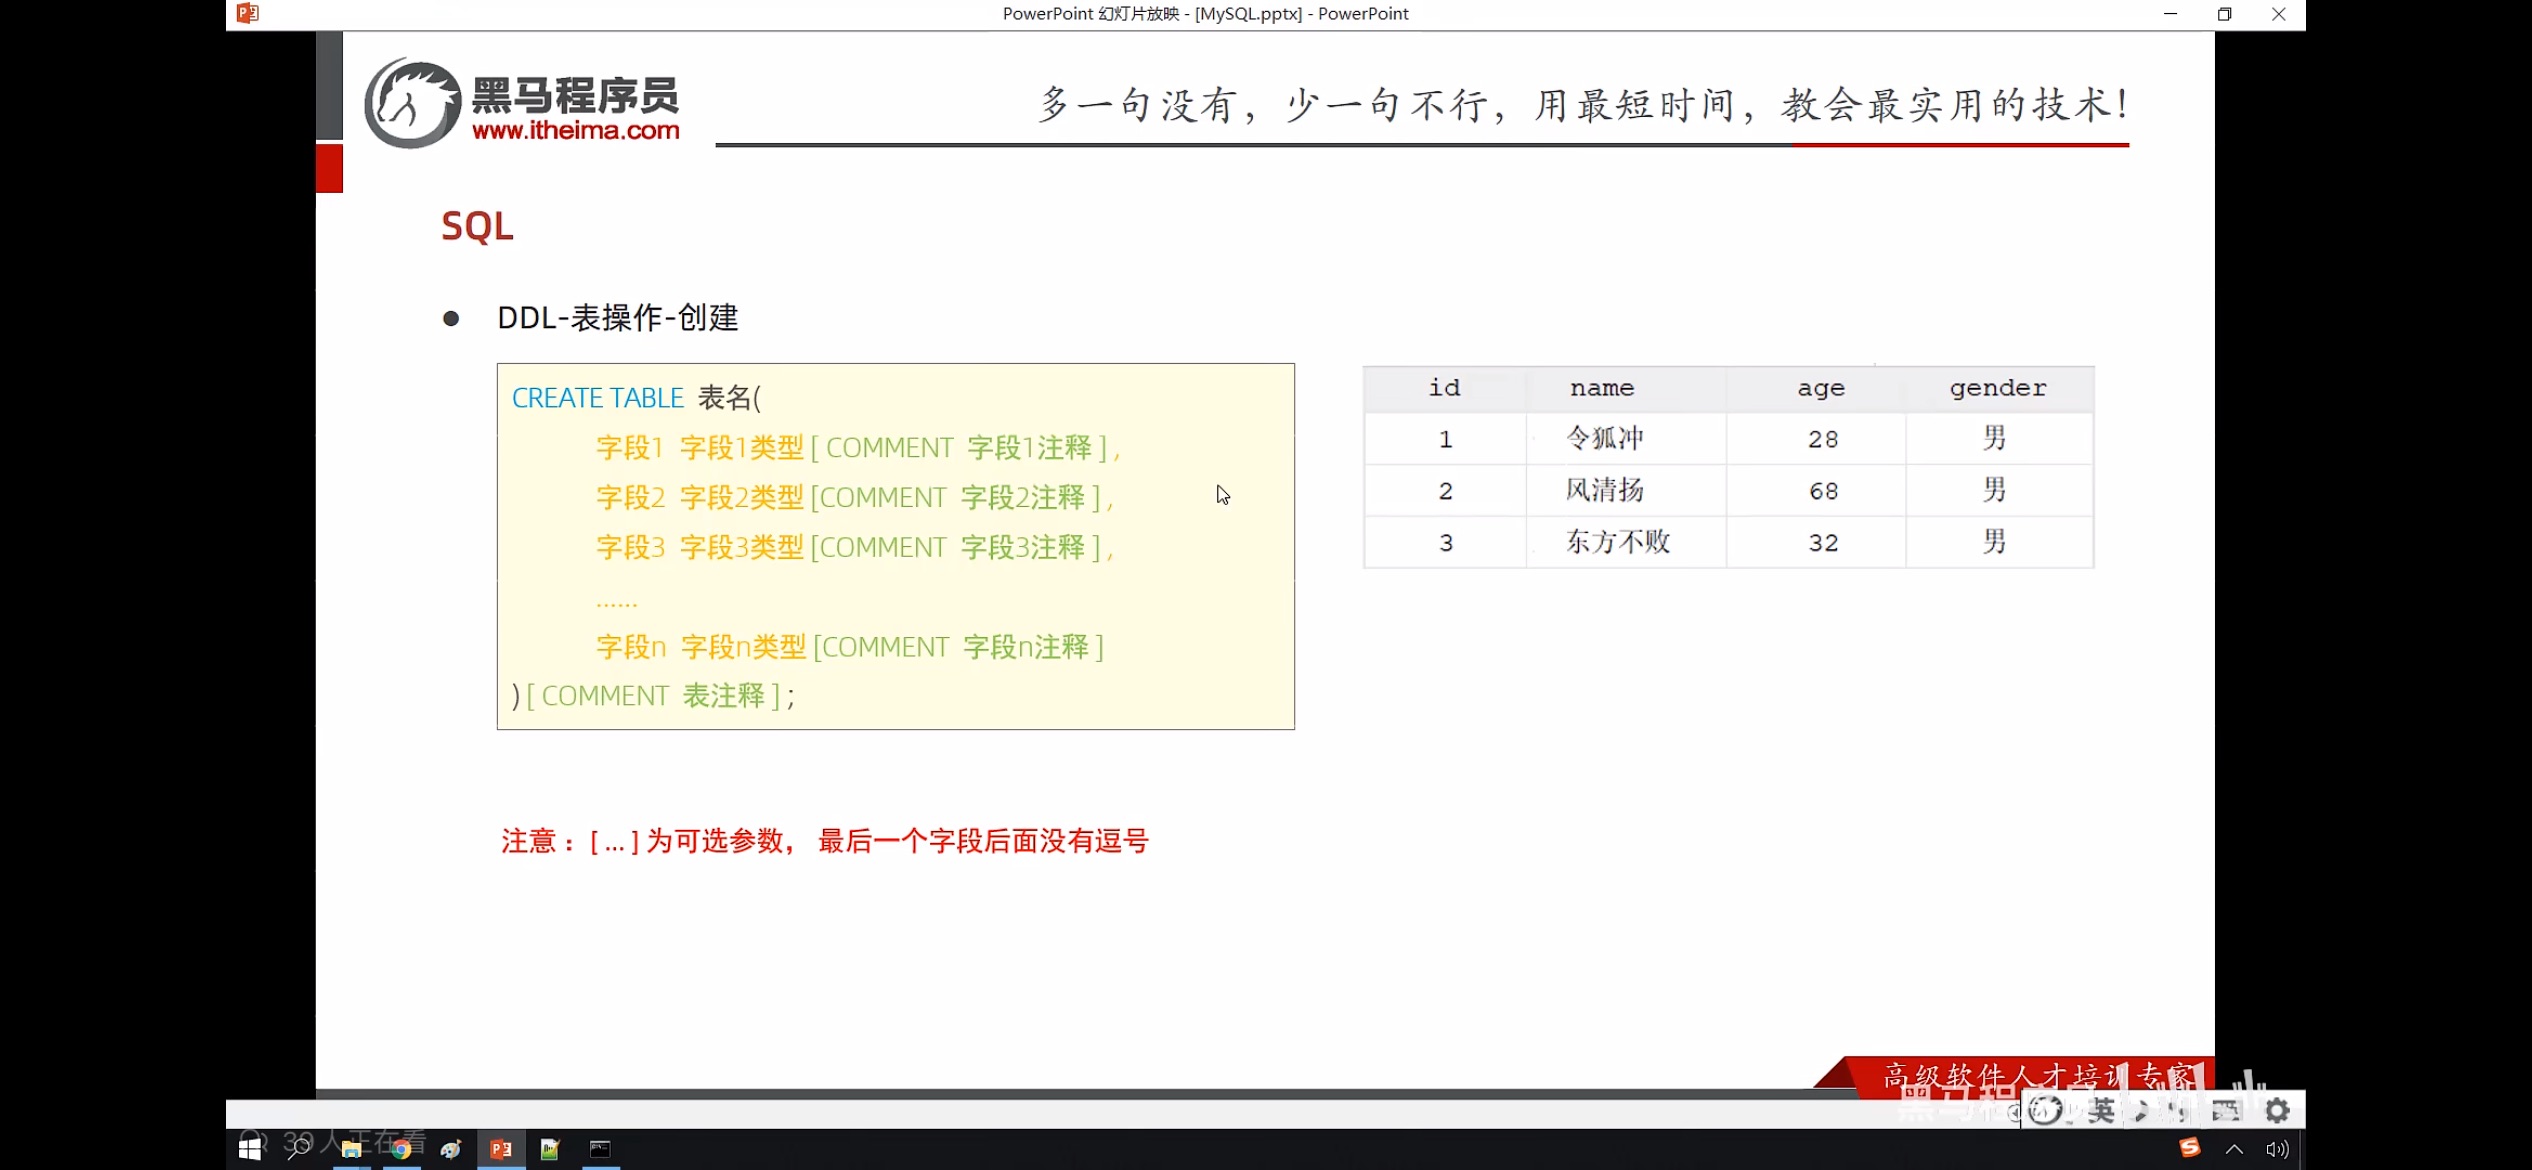Open the Windows Start menu

pos(249,1148)
